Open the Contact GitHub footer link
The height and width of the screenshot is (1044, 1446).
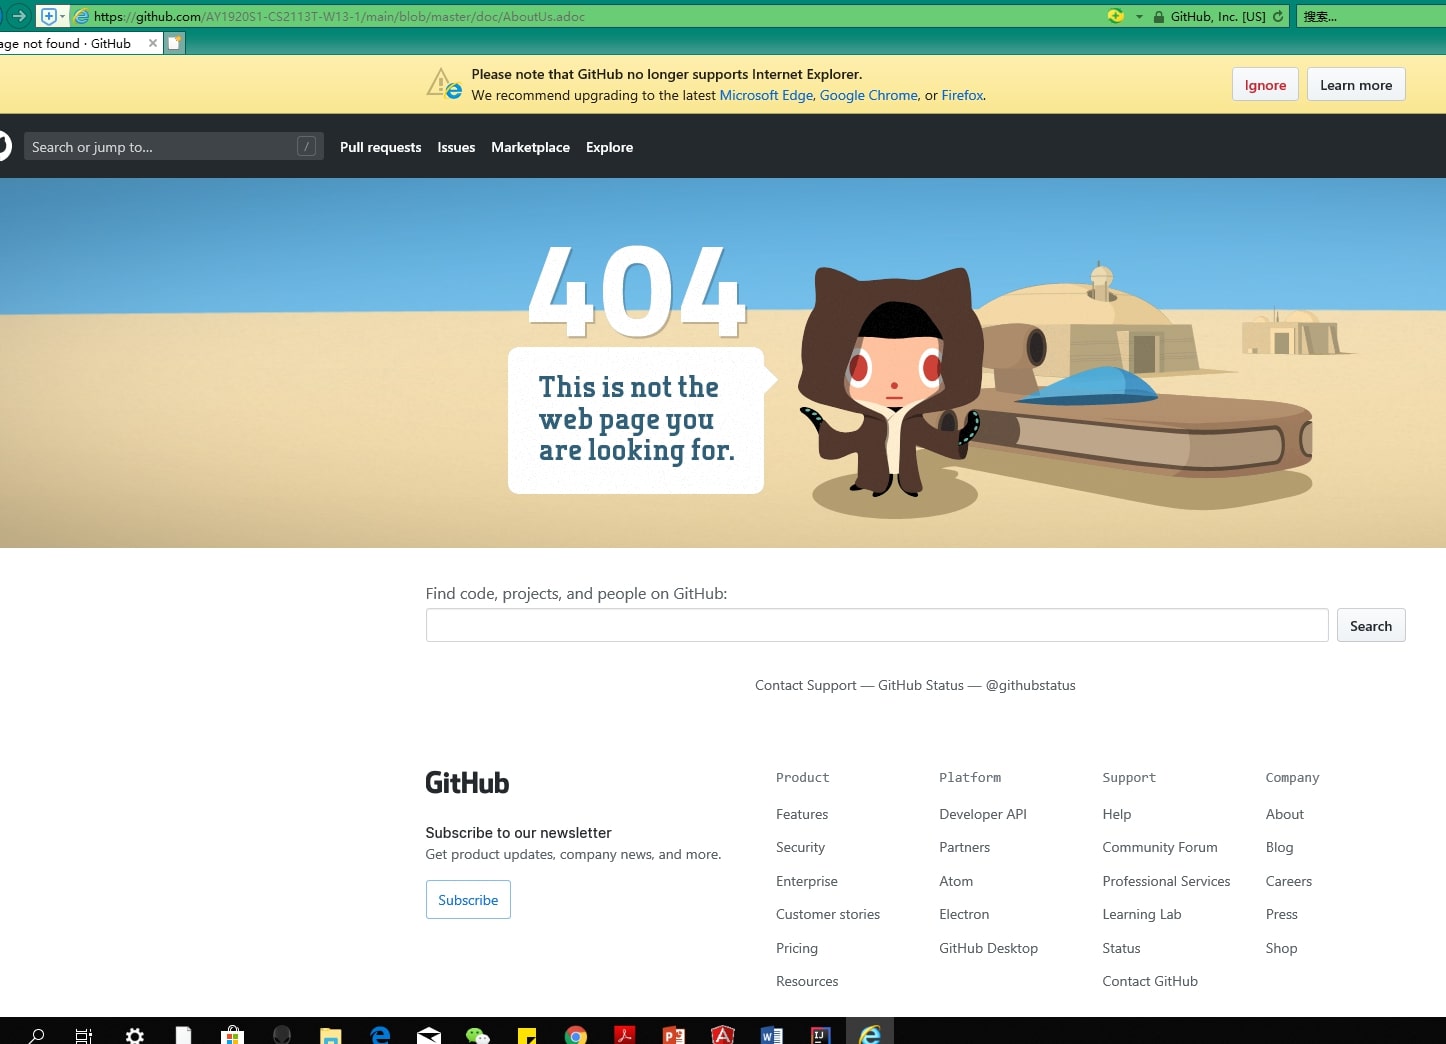1150,981
